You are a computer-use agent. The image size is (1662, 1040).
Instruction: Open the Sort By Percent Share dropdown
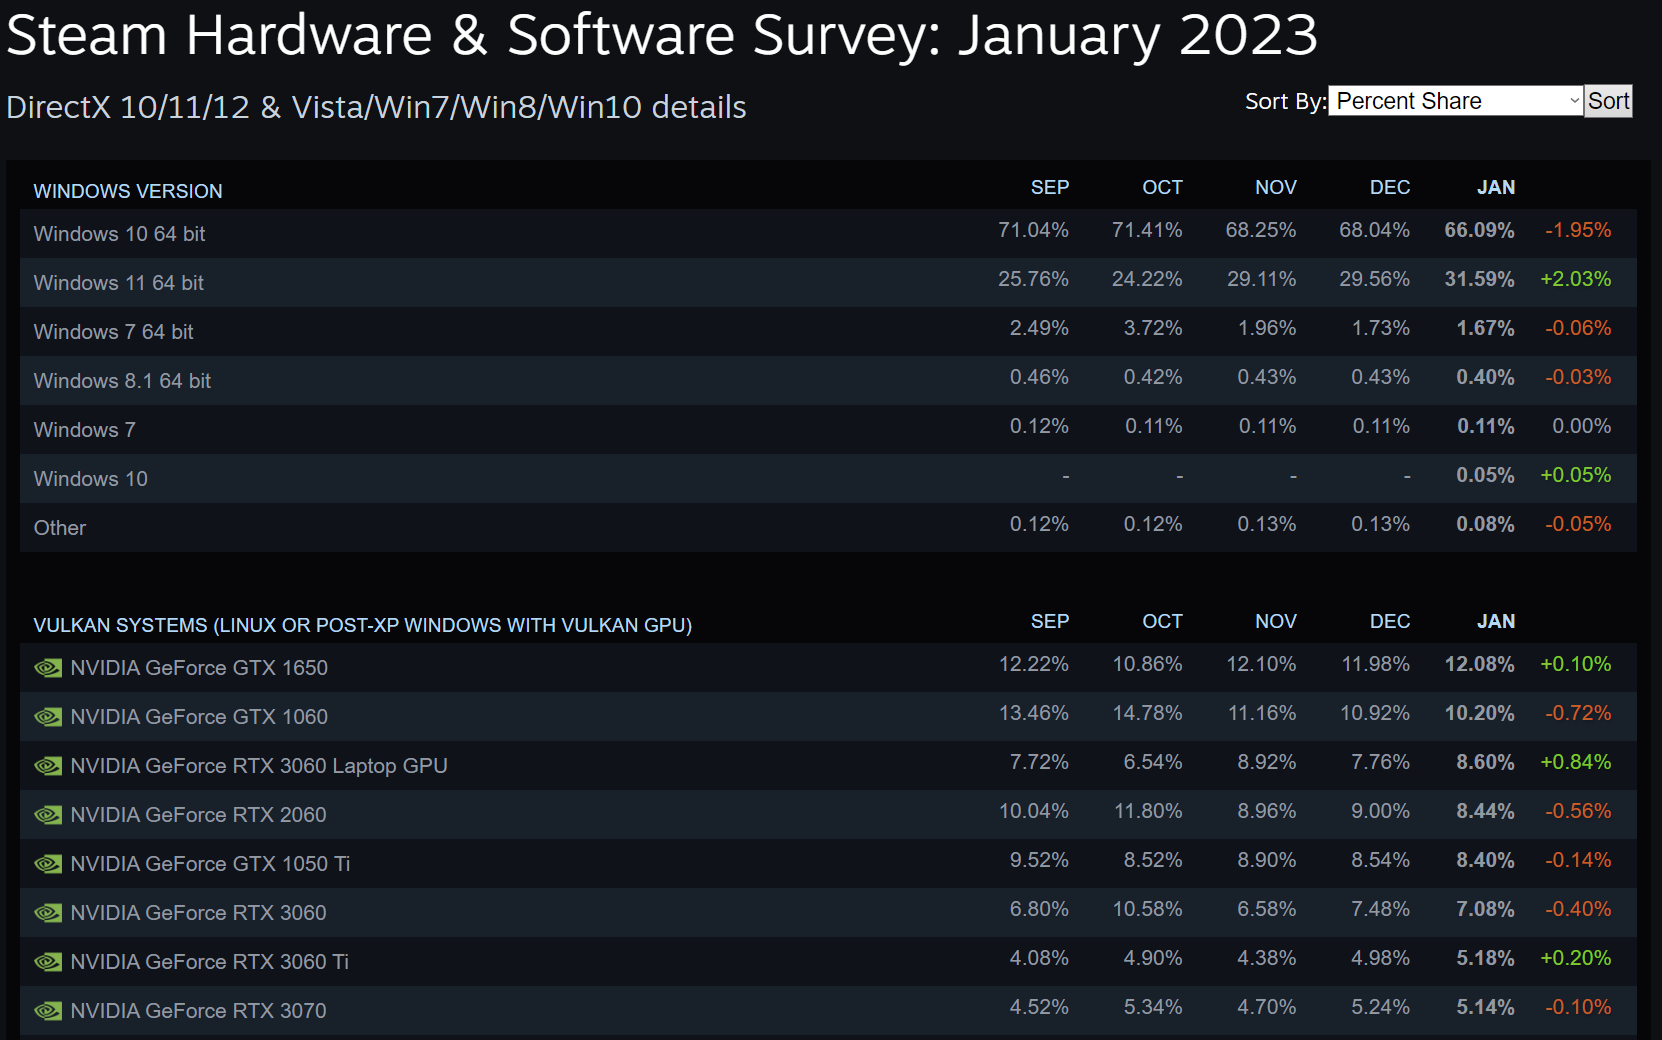(1455, 101)
